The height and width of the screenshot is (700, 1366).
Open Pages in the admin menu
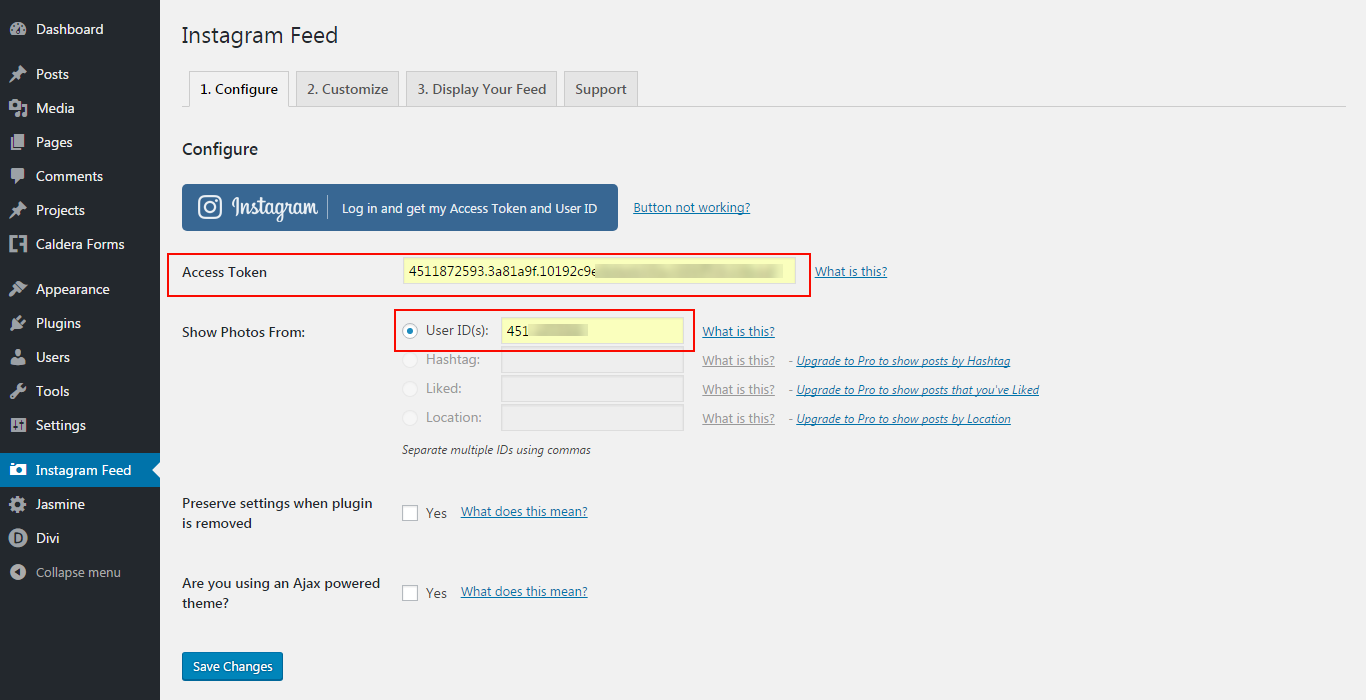click(80, 142)
